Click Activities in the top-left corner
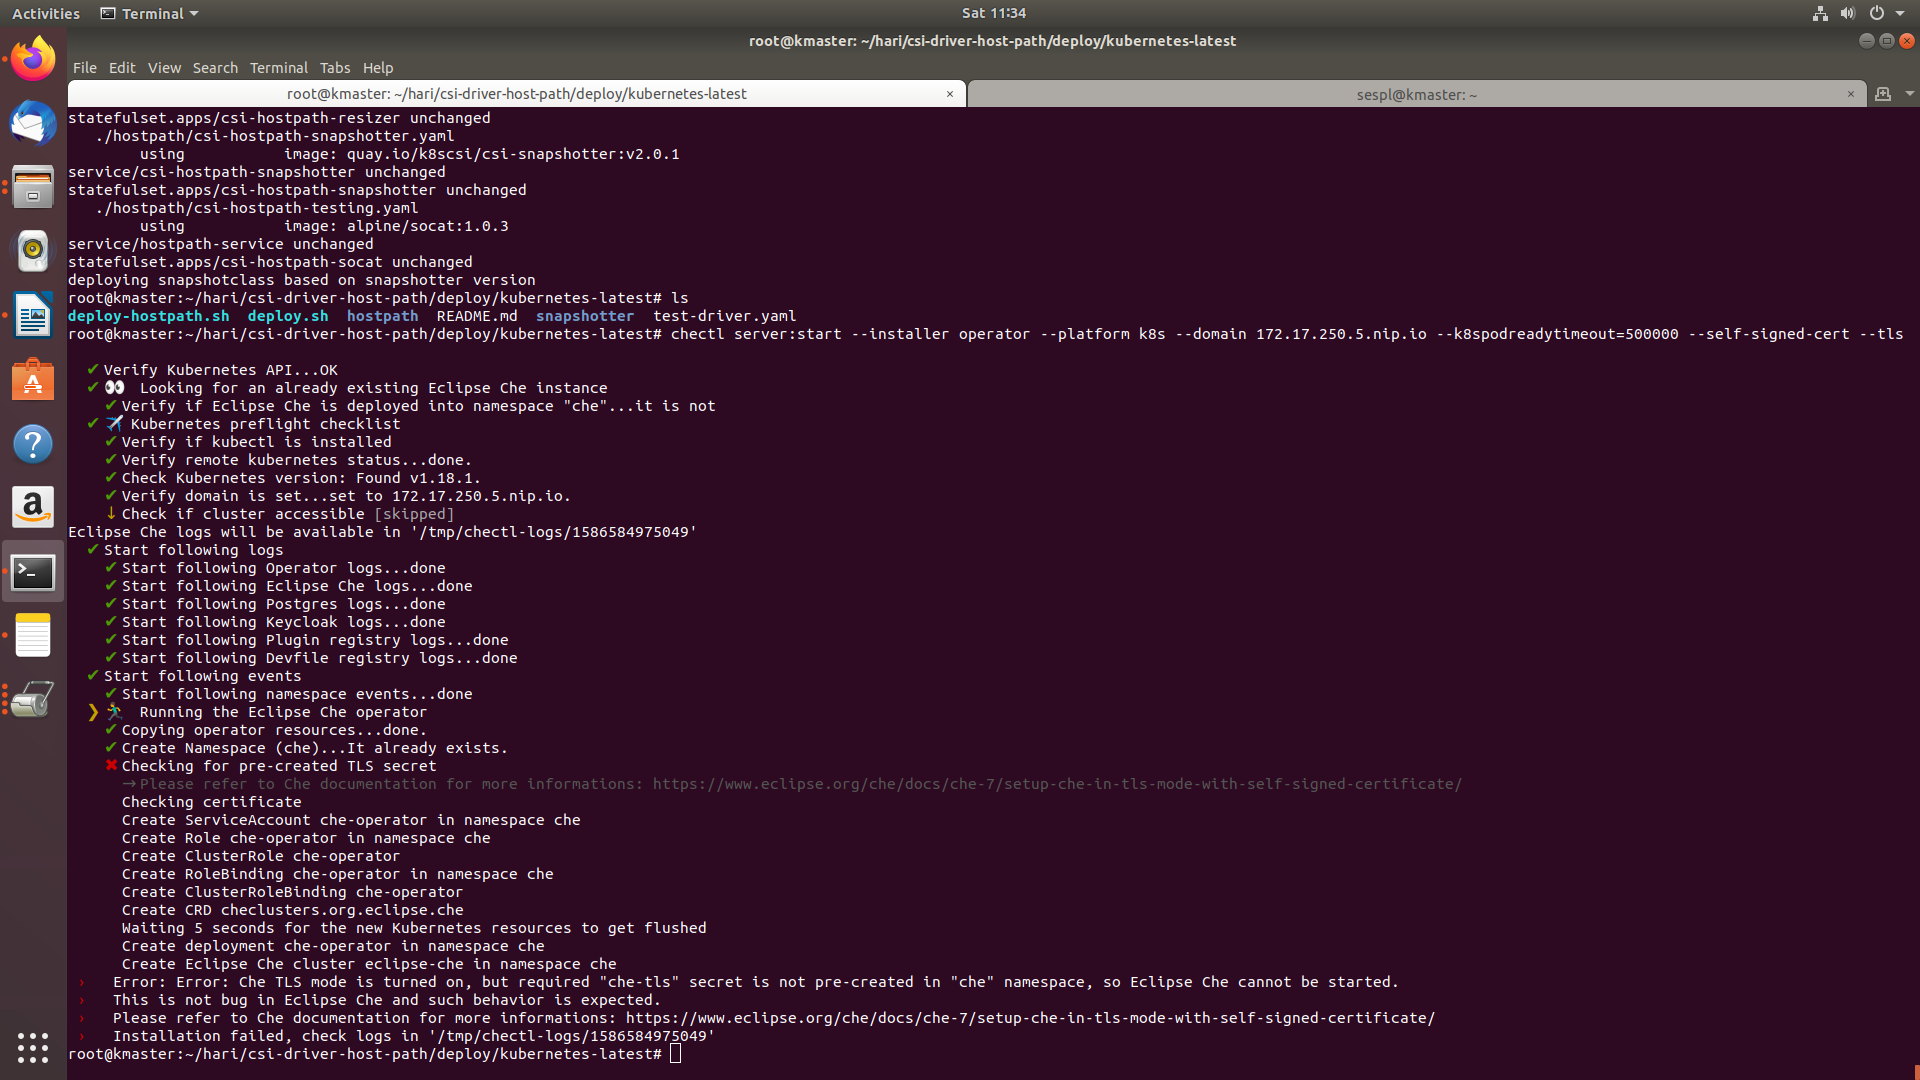Viewport: 1920px width, 1080px height. click(45, 13)
